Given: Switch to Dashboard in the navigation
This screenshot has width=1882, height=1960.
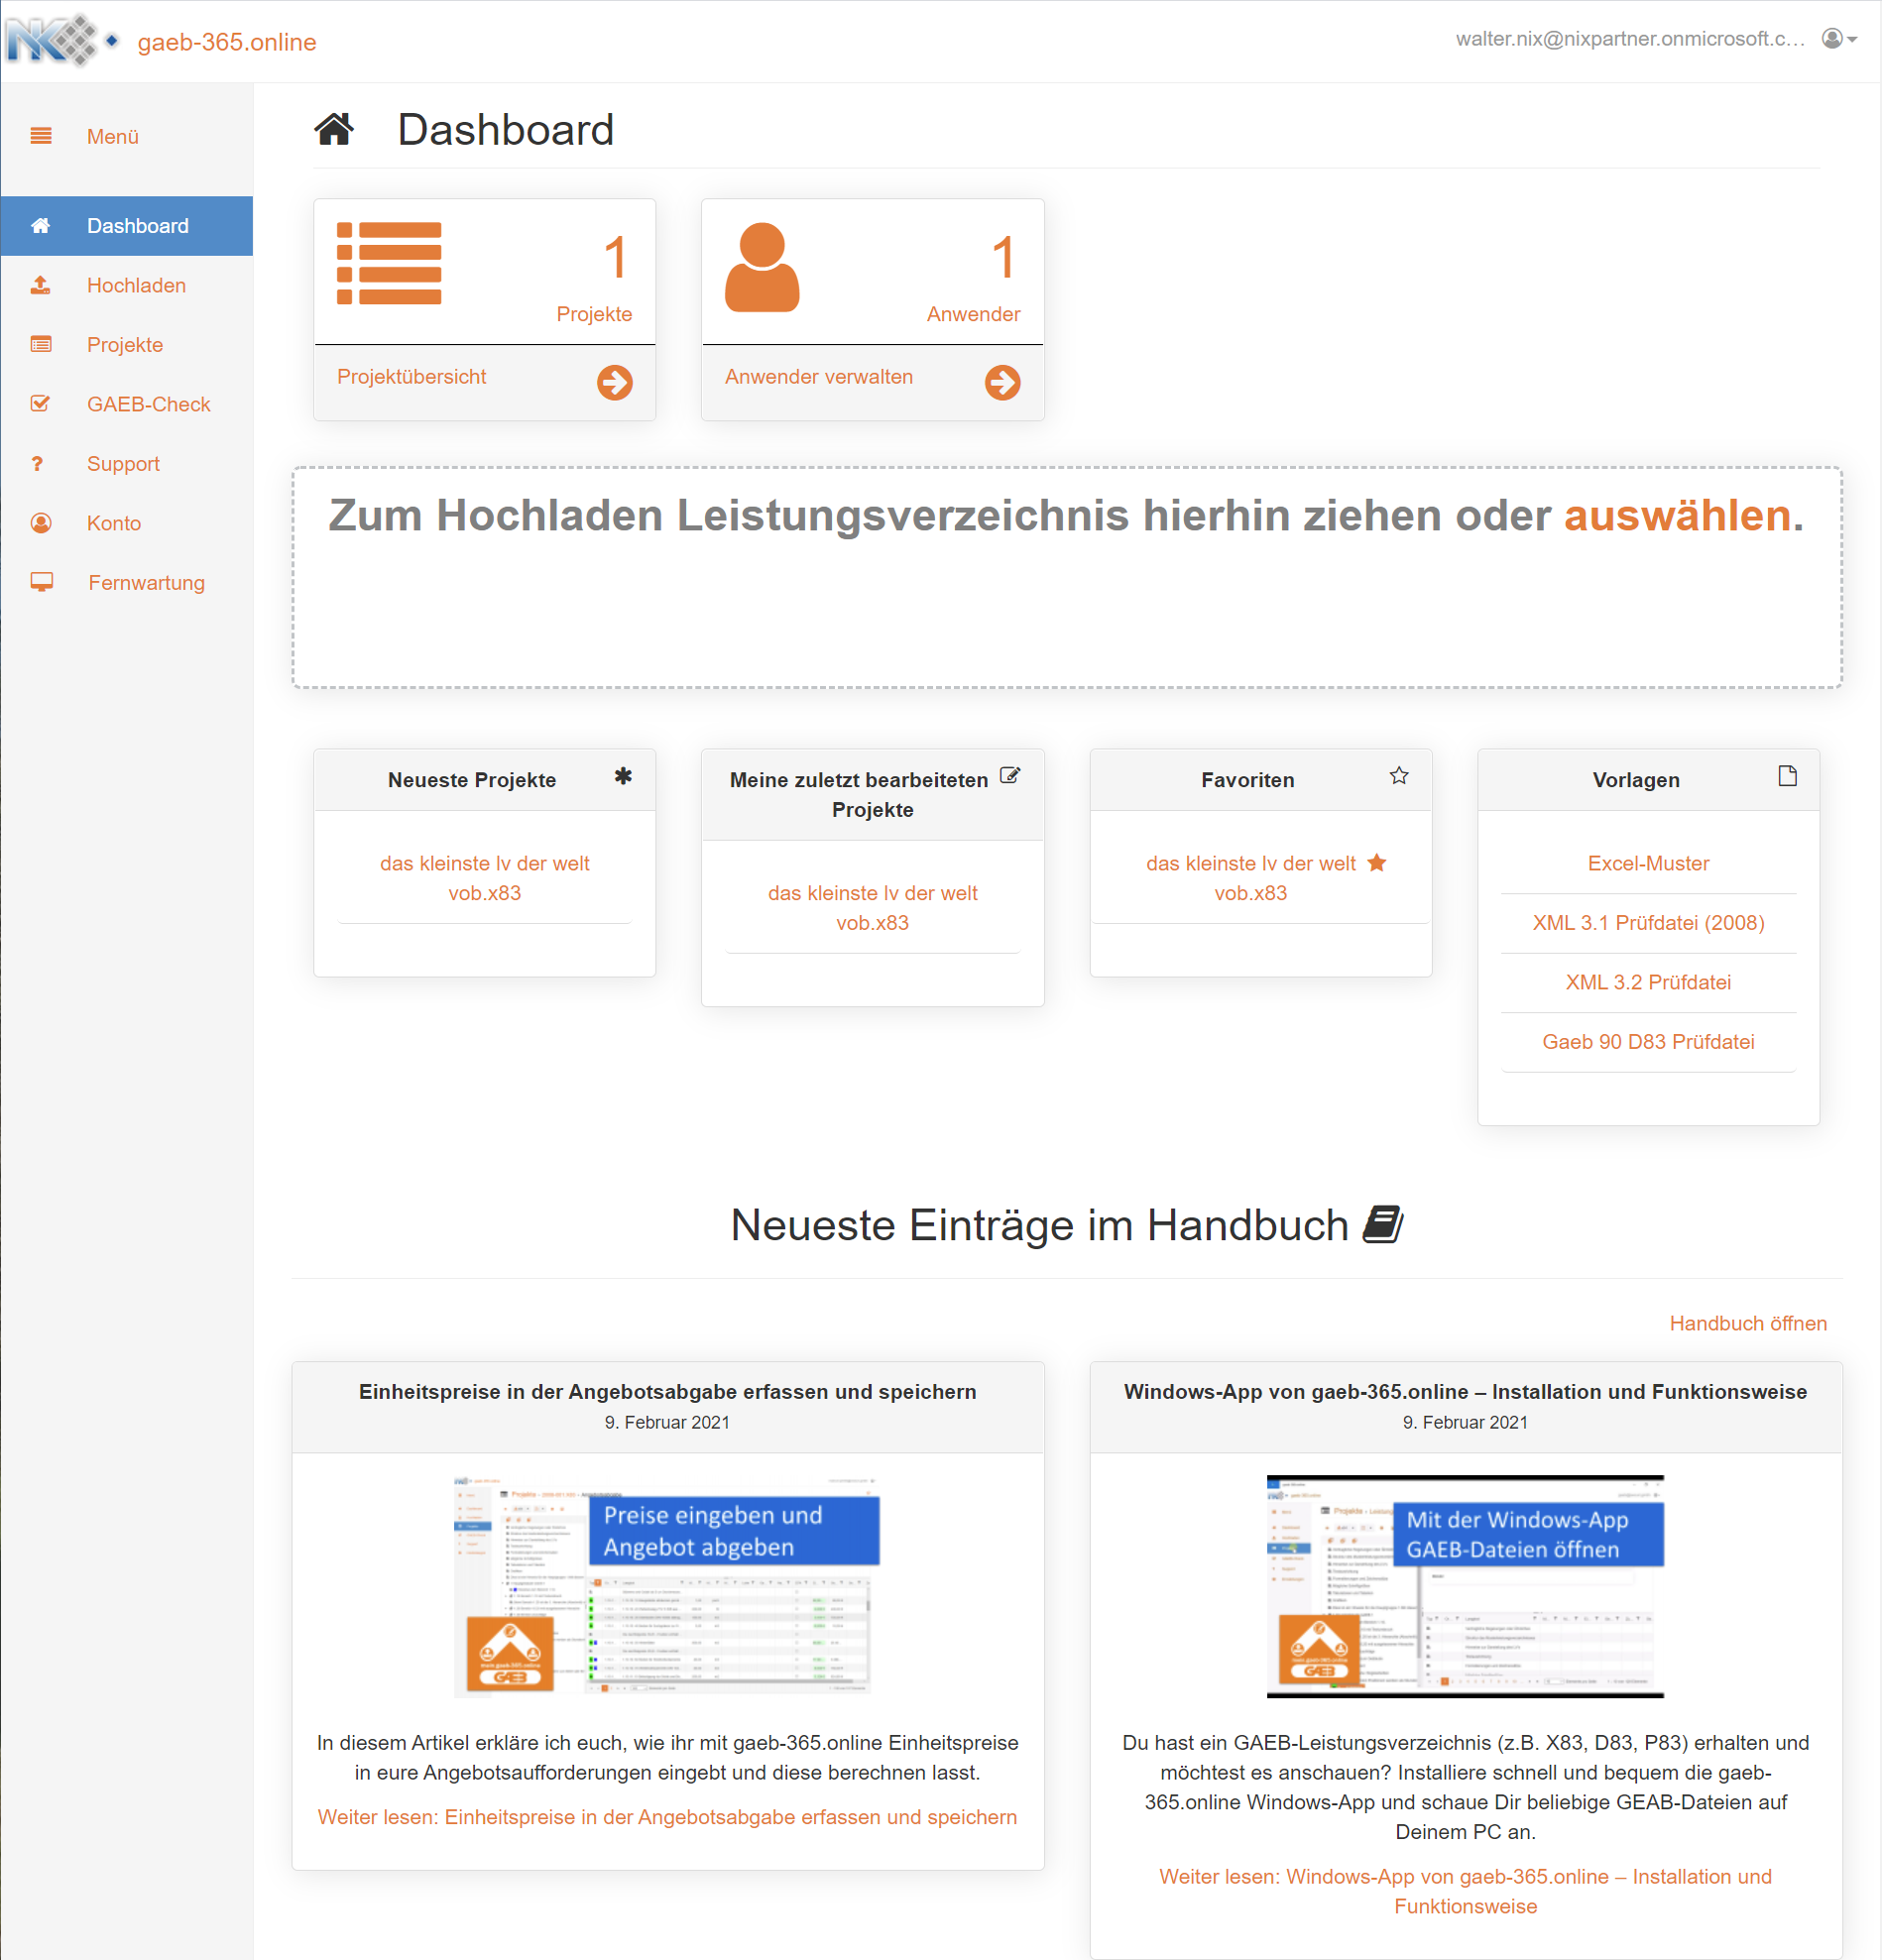Looking at the screenshot, I should pos(137,225).
